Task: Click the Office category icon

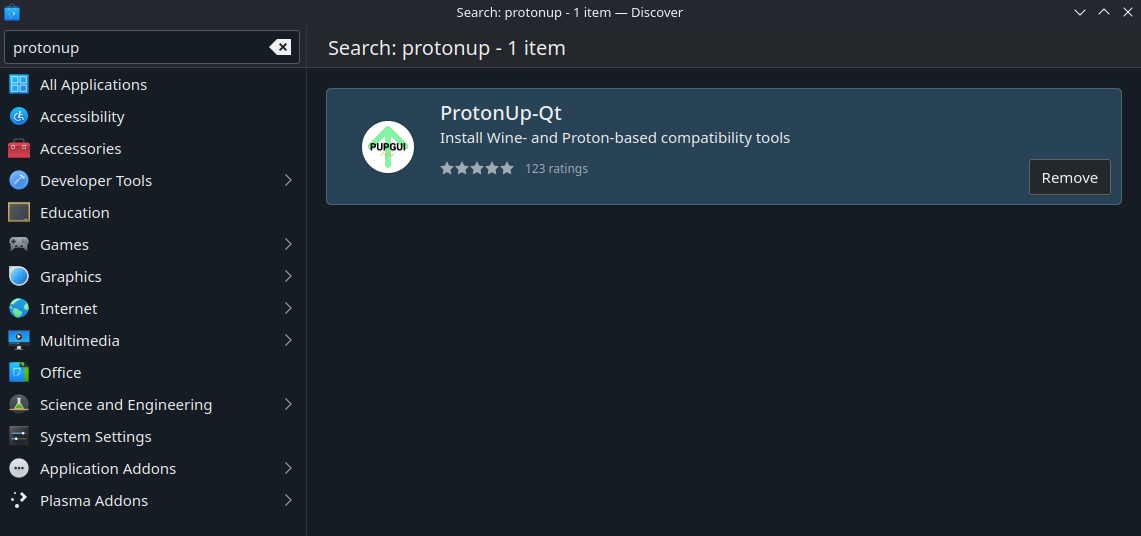Action: pyautogui.click(x=19, y=373)
